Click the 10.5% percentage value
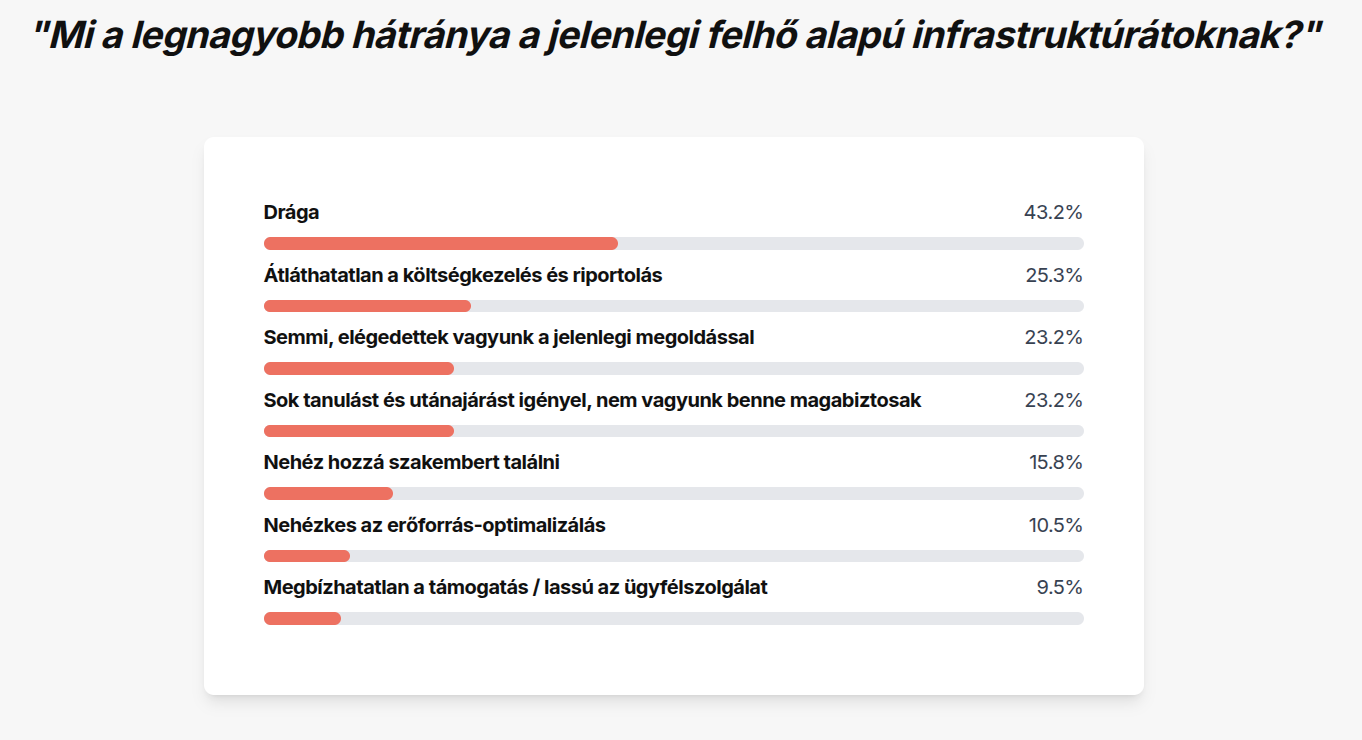This screenshot has height=740, width=1362. pos(1056,525)
